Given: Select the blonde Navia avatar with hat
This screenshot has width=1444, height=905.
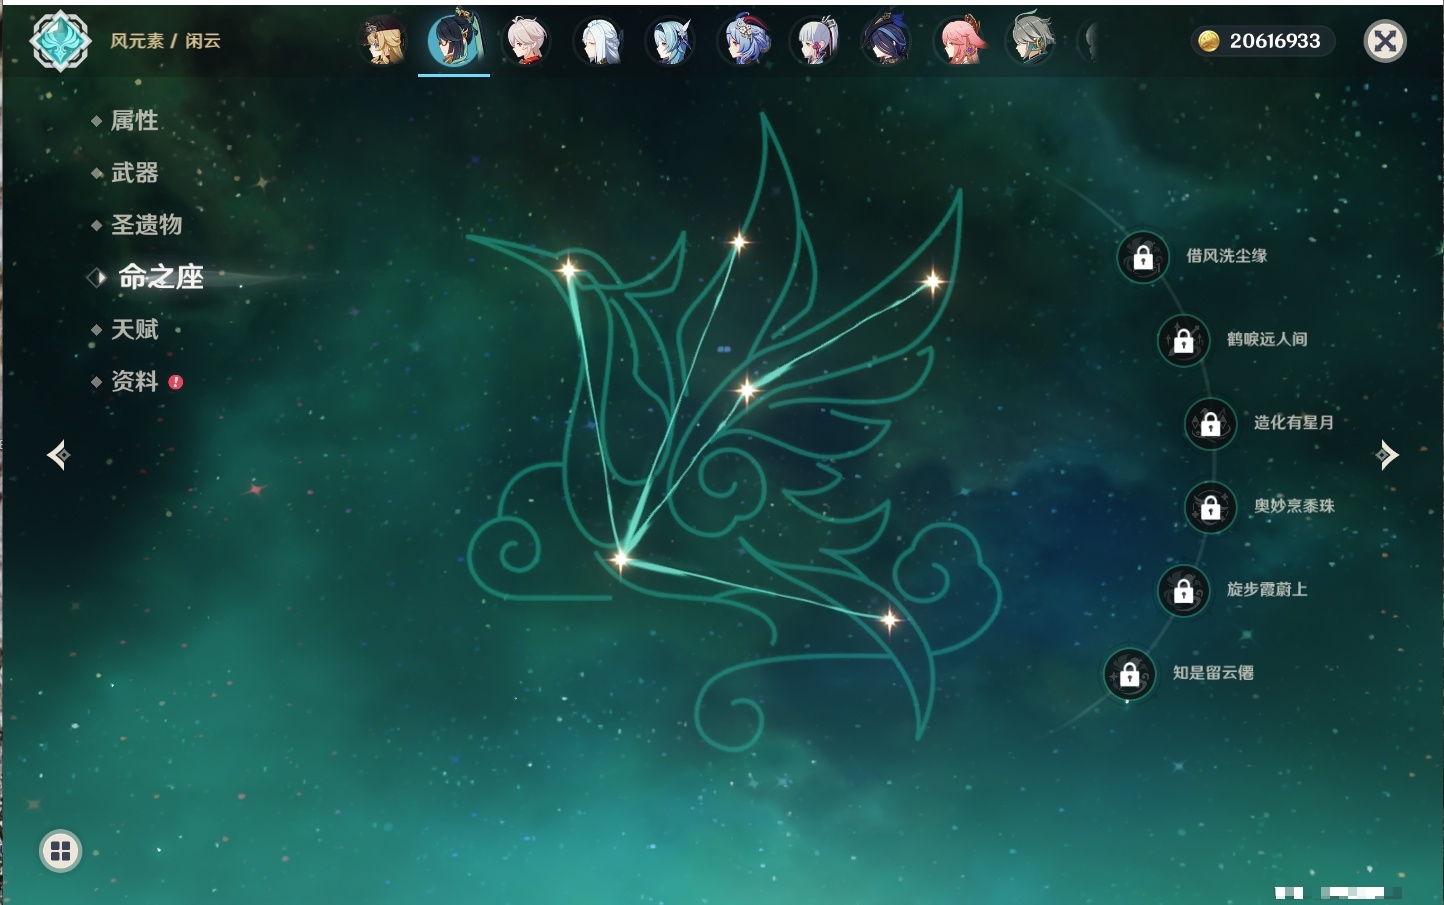Looking at the screenshot, I should 383,42.
